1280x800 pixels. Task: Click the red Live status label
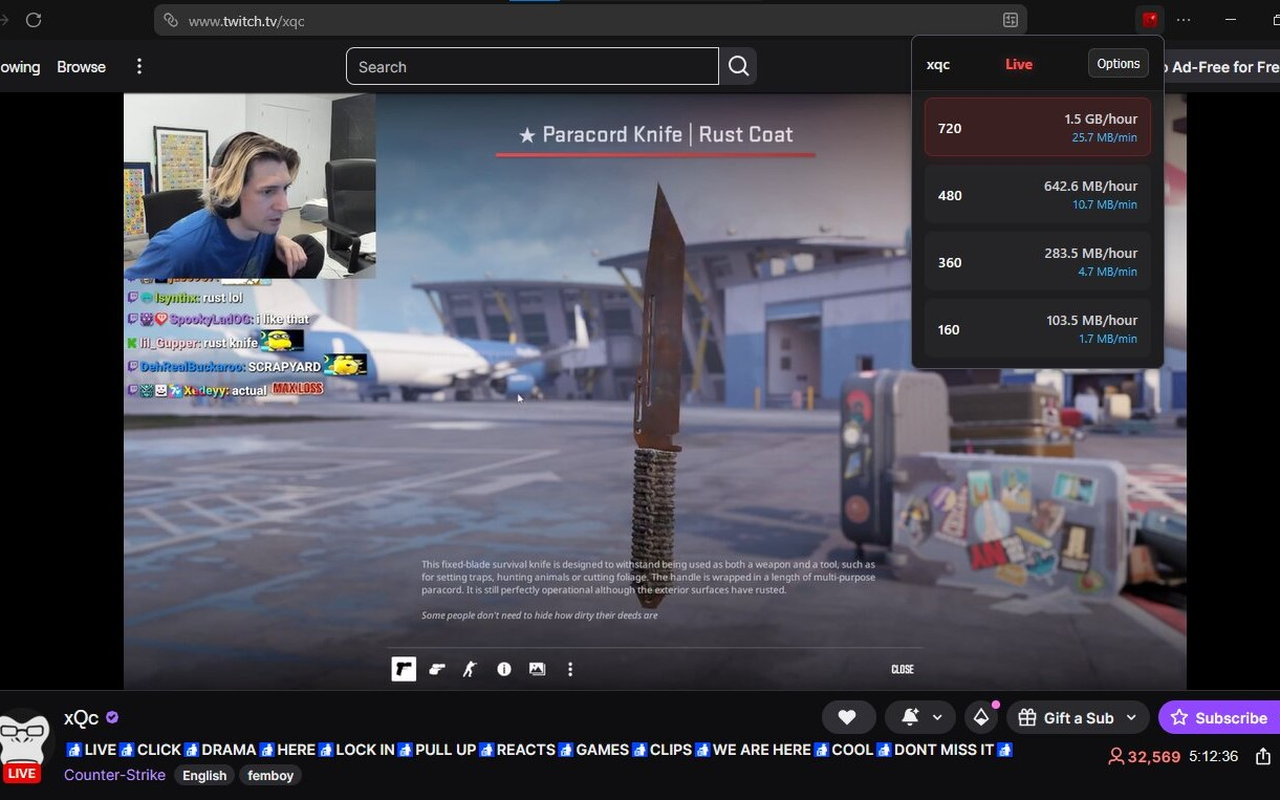[x=1019, y=64]
